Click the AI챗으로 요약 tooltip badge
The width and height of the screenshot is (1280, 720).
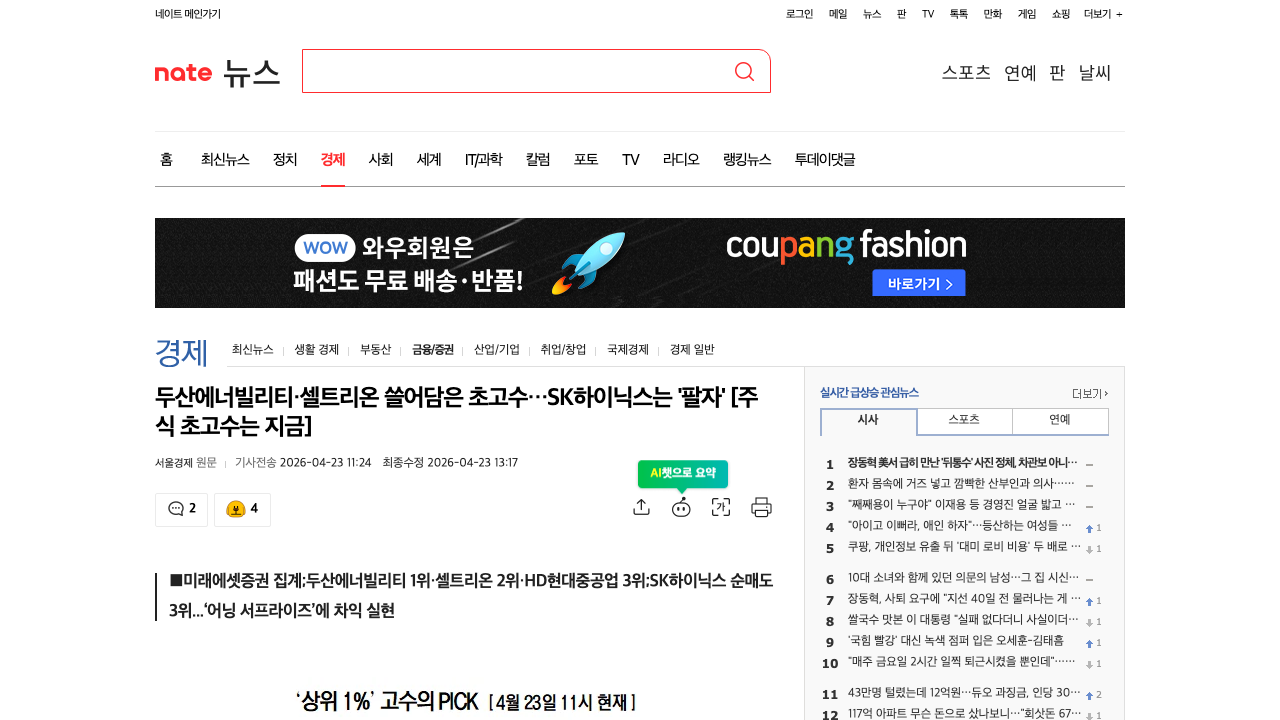click(683, 473)
